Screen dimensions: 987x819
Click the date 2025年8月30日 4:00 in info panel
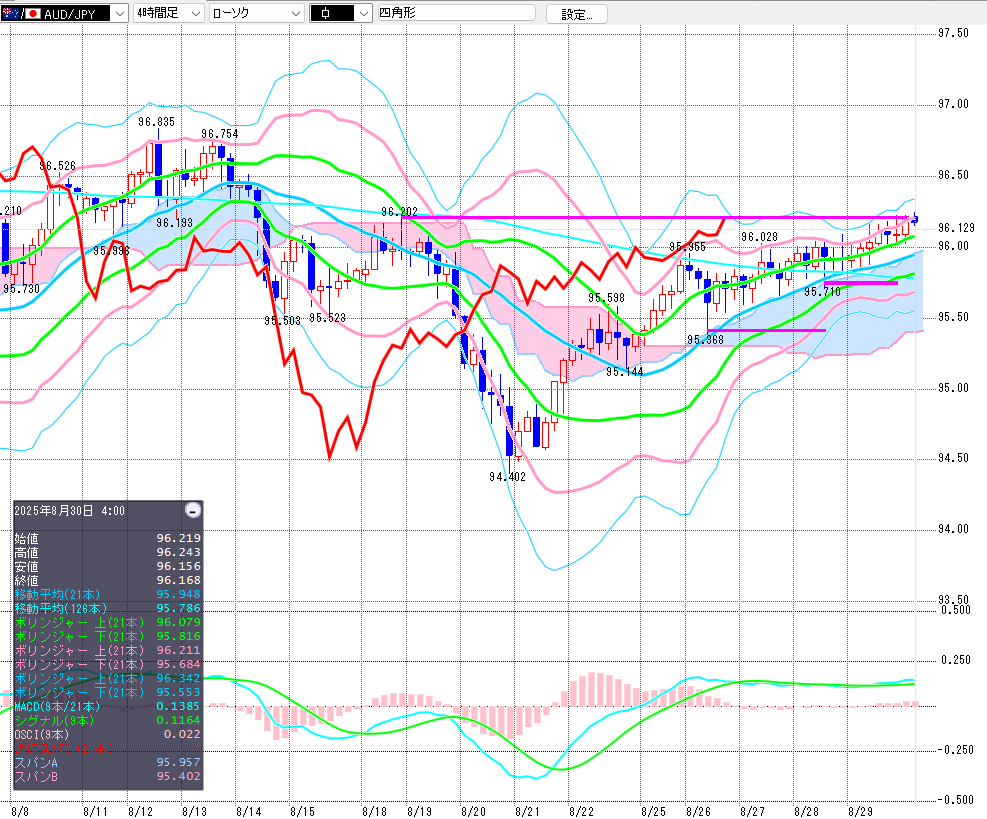[70, 511]
